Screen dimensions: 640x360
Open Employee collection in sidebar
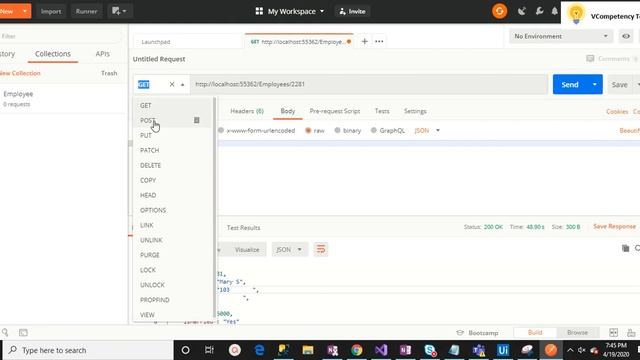point(63,98)
